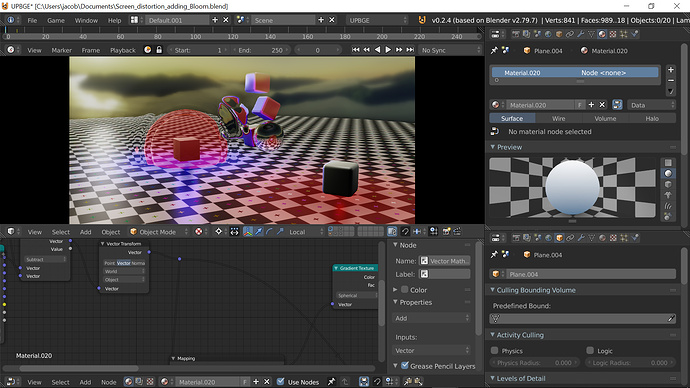Collapse the Culling Bounding Volume panel

point(492,290)
